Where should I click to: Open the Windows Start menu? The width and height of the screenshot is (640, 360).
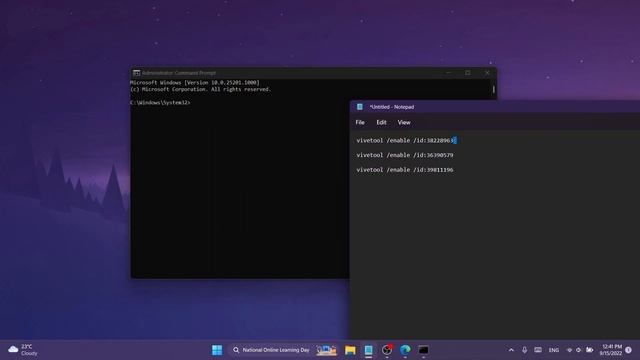217,350
